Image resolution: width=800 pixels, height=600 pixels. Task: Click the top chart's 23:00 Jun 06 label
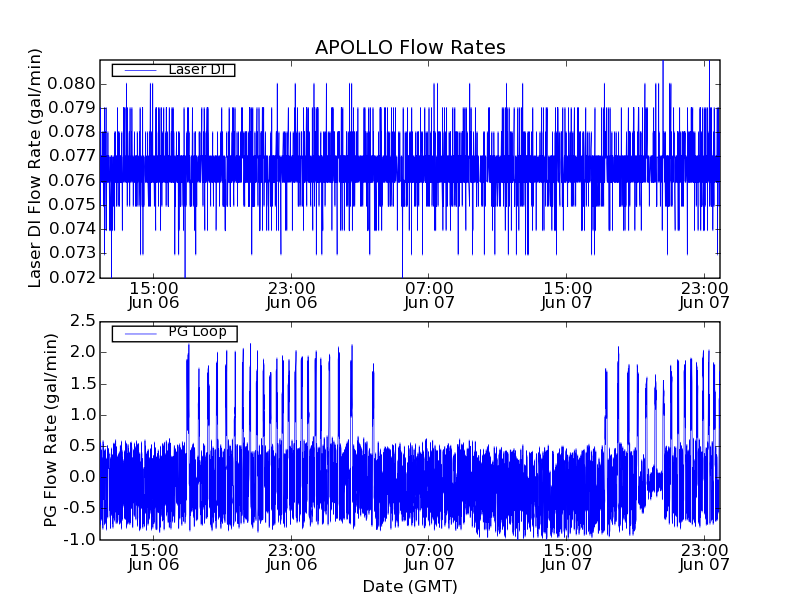[291, 296]
